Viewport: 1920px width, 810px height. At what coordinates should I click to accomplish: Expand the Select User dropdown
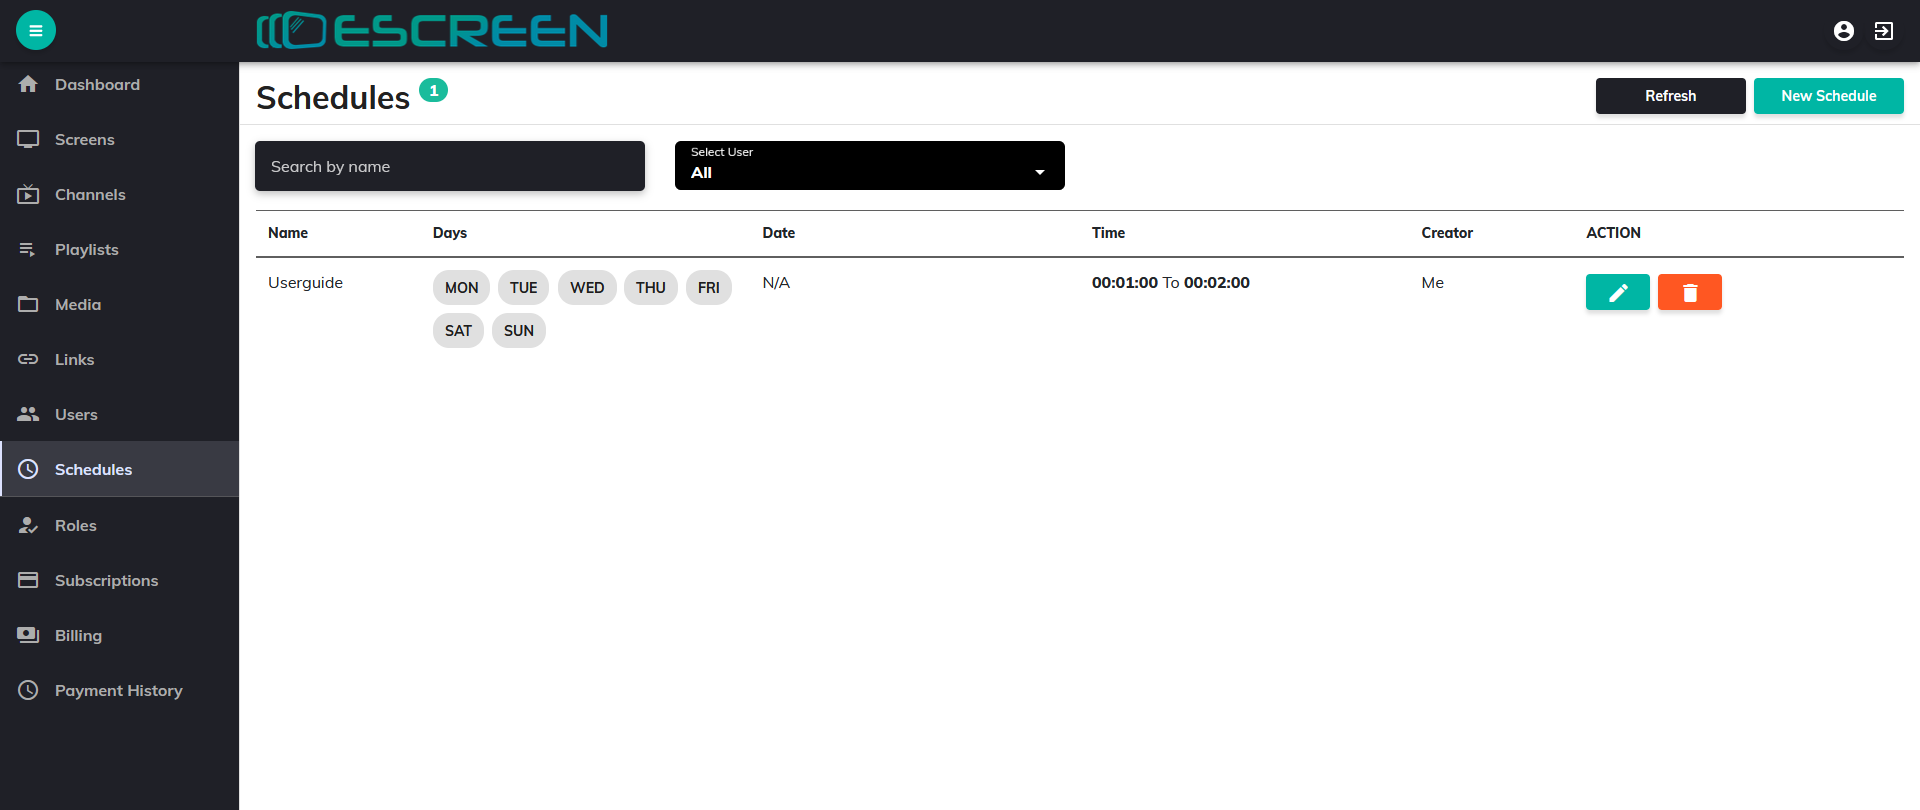(869, 166)
